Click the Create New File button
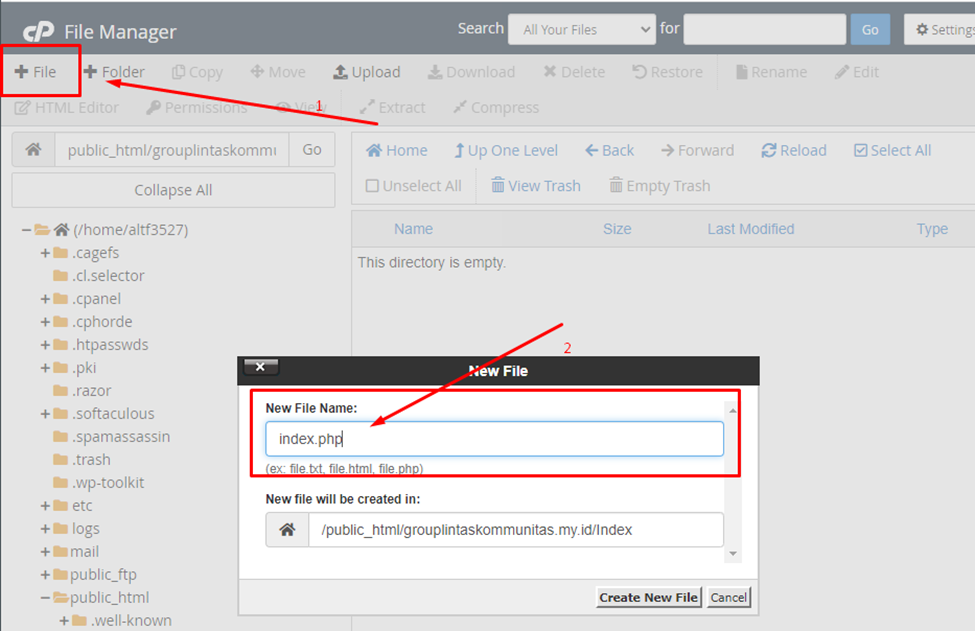975x631 pixels. pyautogui.click(x=649, y=597)
